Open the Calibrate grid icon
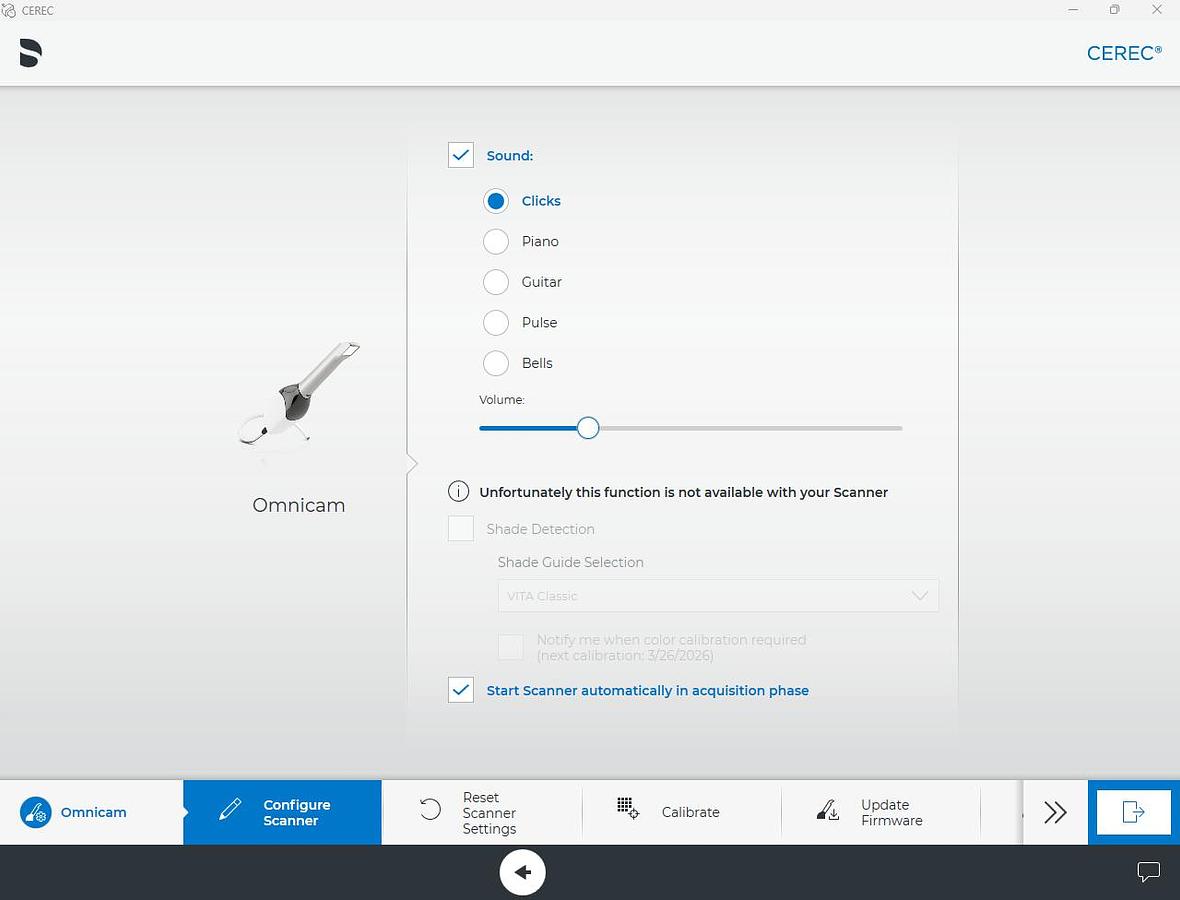The width and height of the screenshot is (1180, 900). [627, 809]
